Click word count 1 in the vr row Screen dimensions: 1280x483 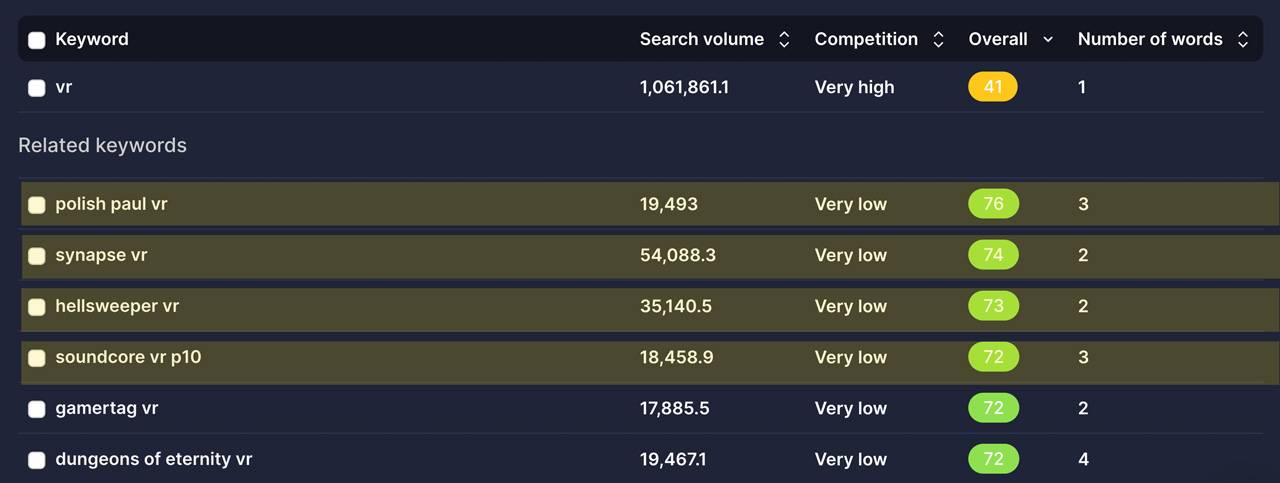1082,87
